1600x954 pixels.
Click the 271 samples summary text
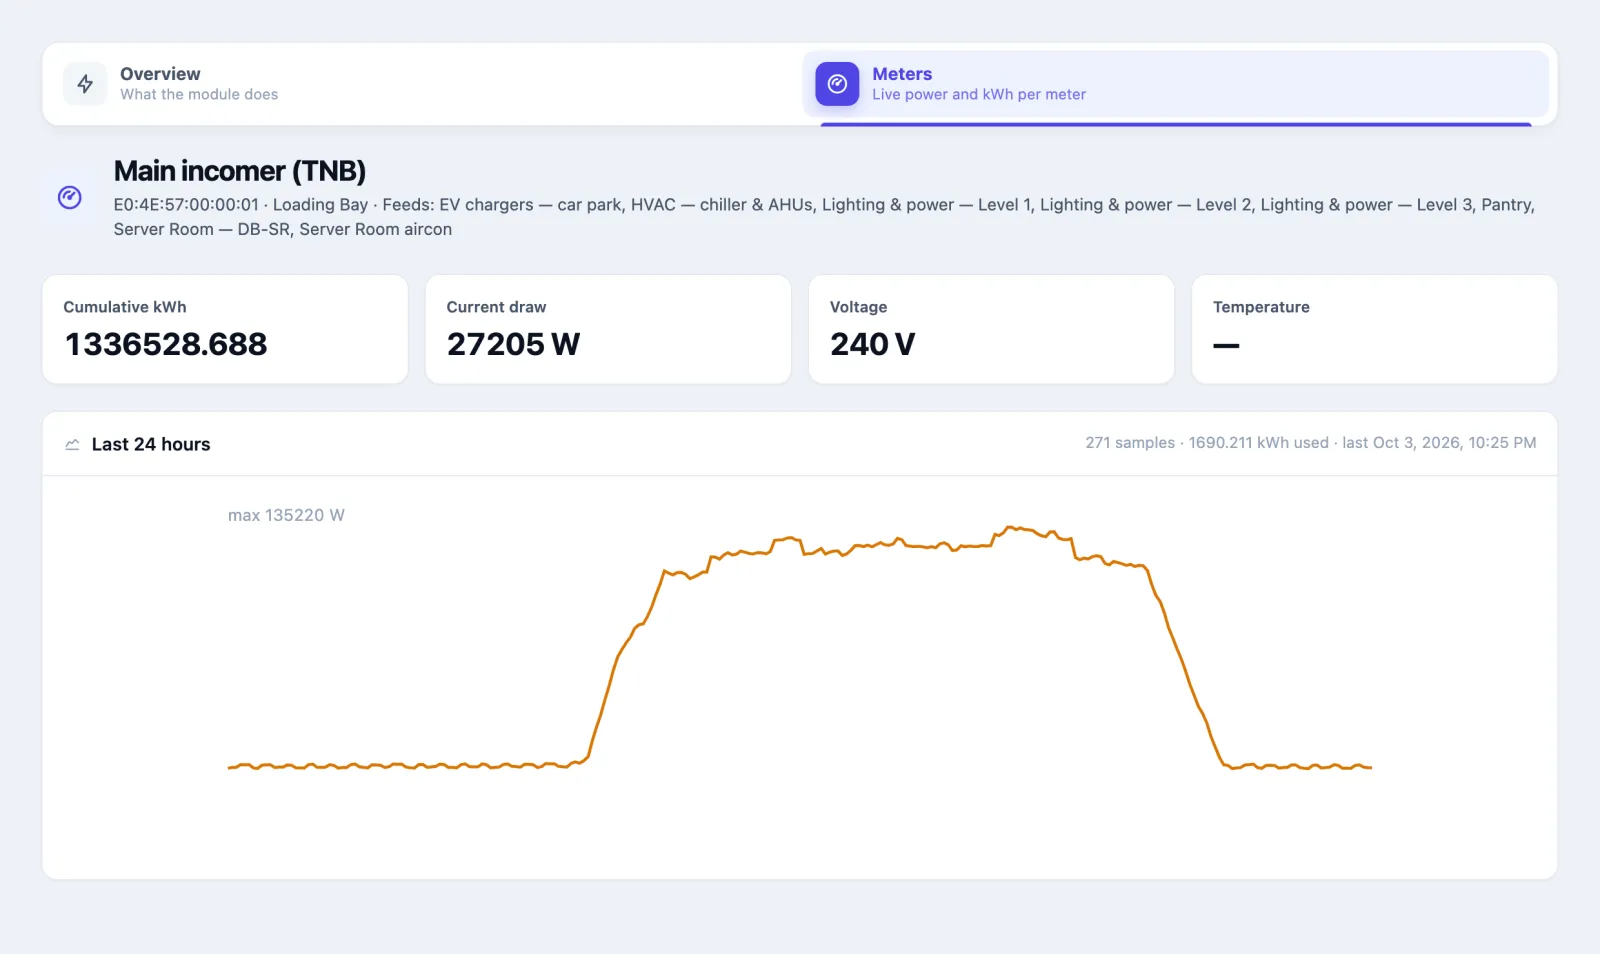coord(1310,443)
